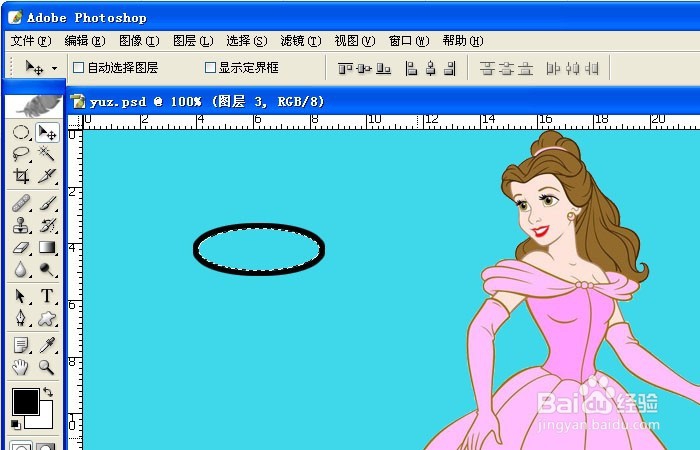Image resolution: width=700 pixels, height=450 pixels.
Task: Click the feather logo atop toolbox
Action: [x=34, y=106]
